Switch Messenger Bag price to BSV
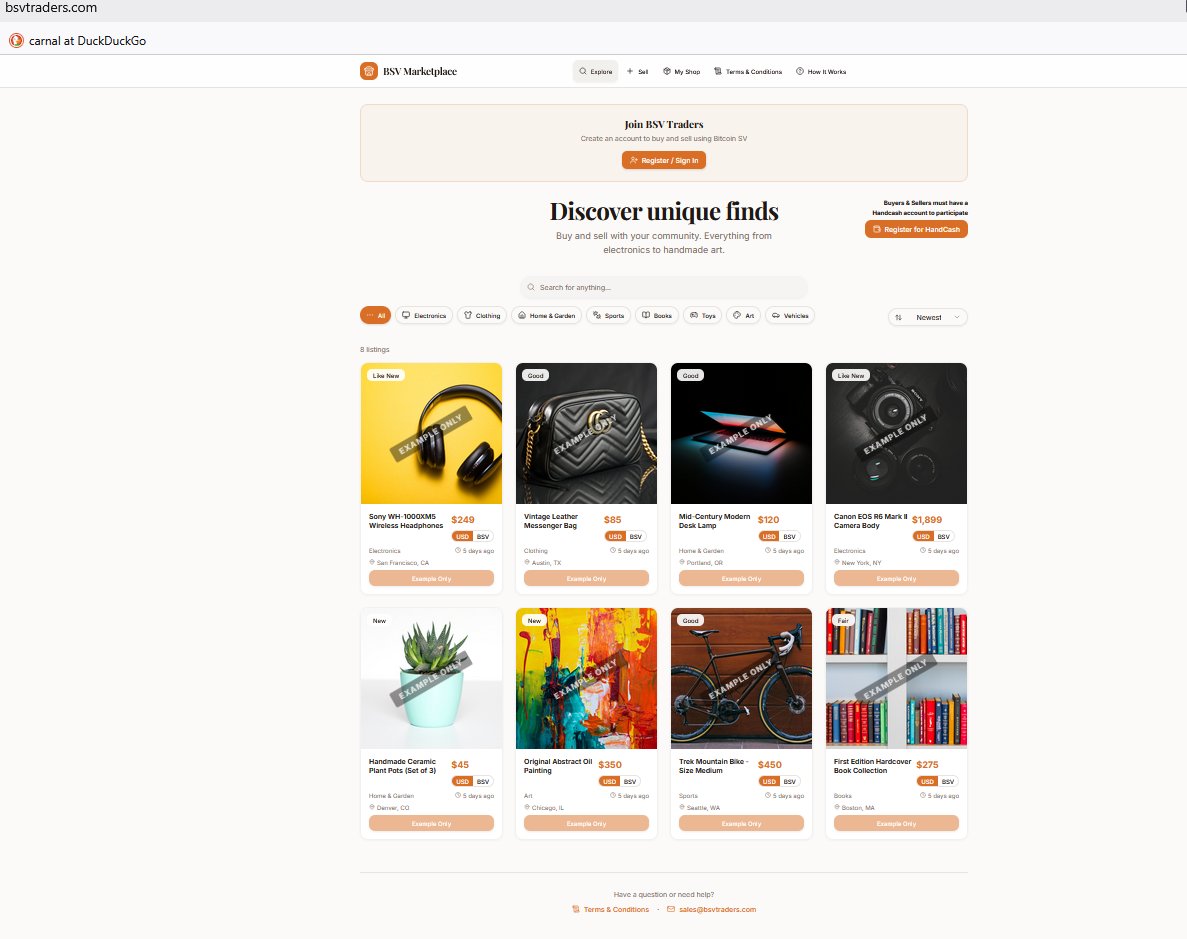The image size is (1187, 939). 636,536
